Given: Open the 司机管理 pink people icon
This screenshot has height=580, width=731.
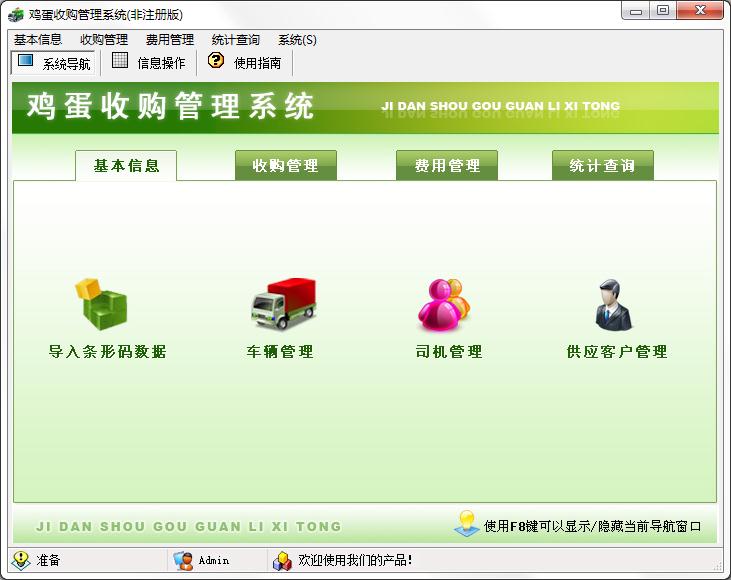Looking at the screenshot, I should pos(443,304).
